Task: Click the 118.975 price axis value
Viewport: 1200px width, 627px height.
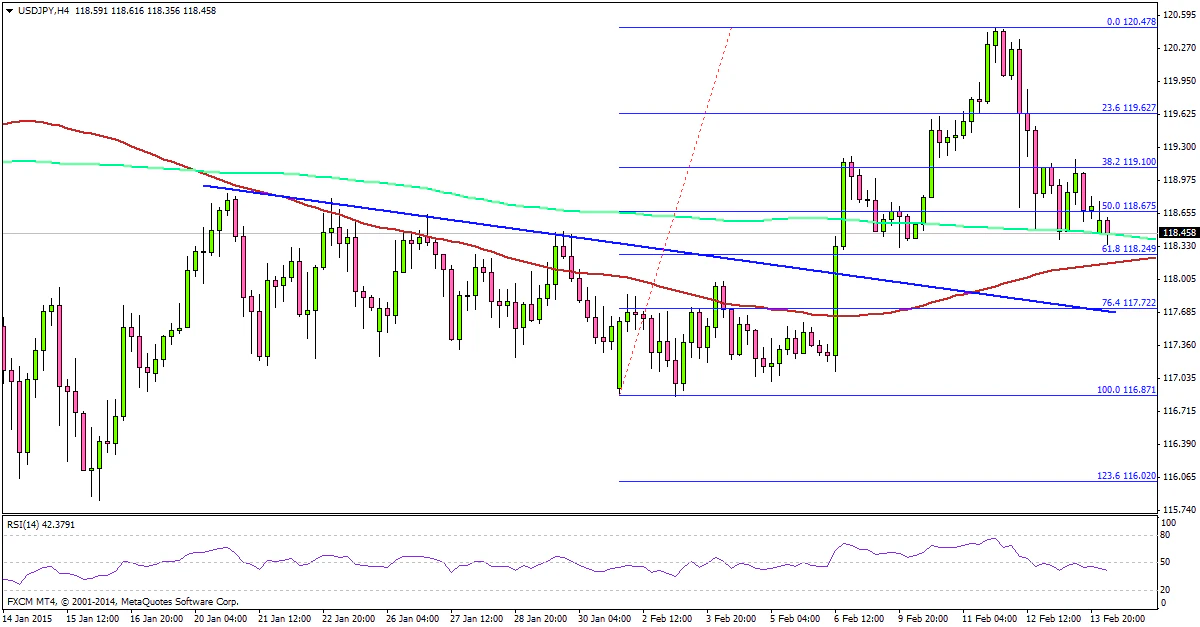Action: [1180, 179]
